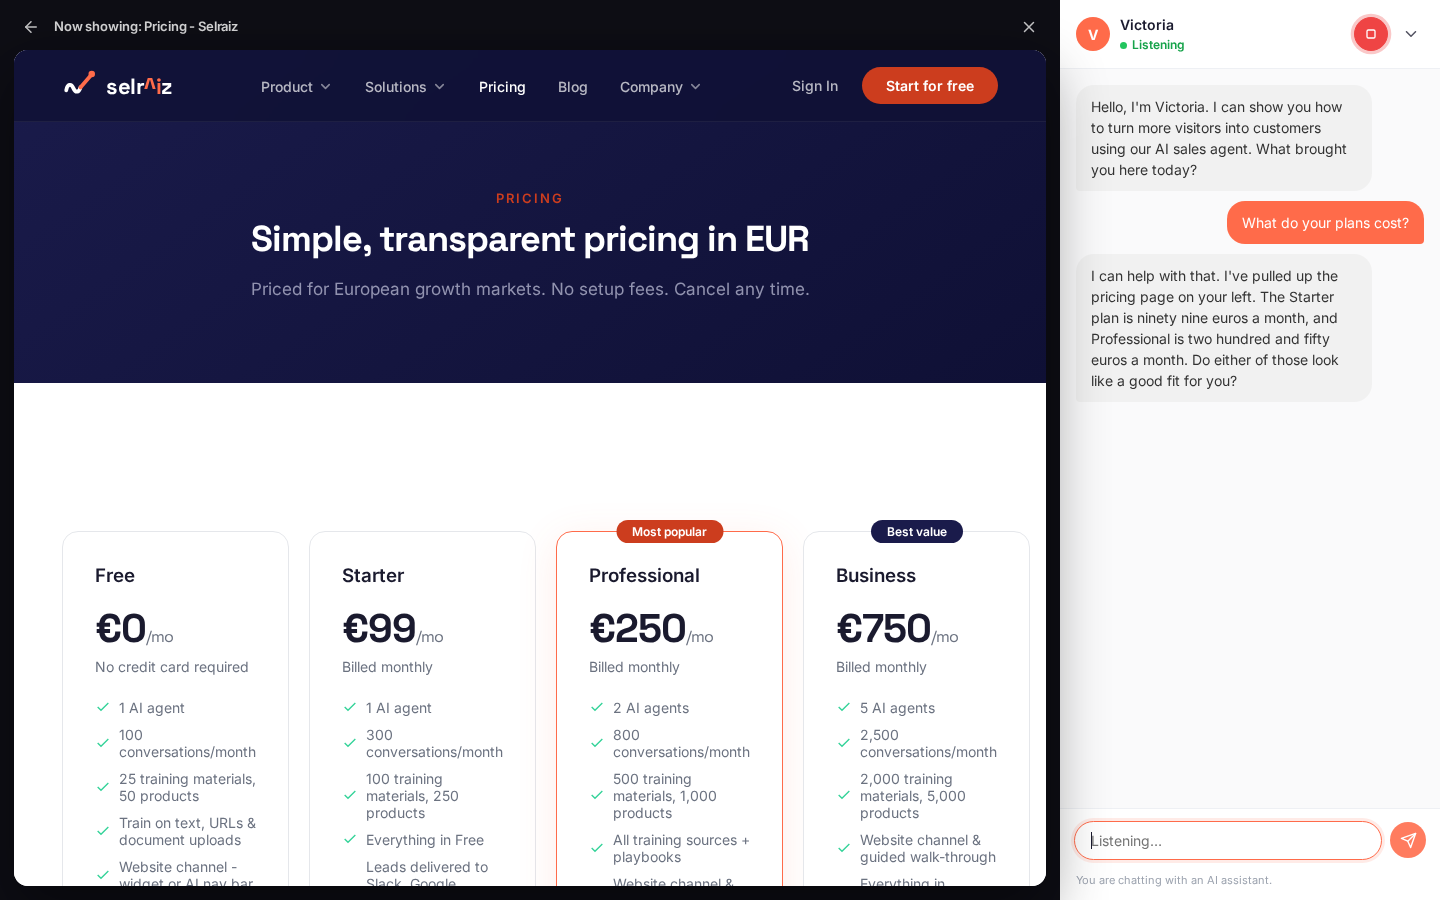Click checkmark beside '25 training materials, 50 products'
1440x900 pixels.
tap(103, 787)
